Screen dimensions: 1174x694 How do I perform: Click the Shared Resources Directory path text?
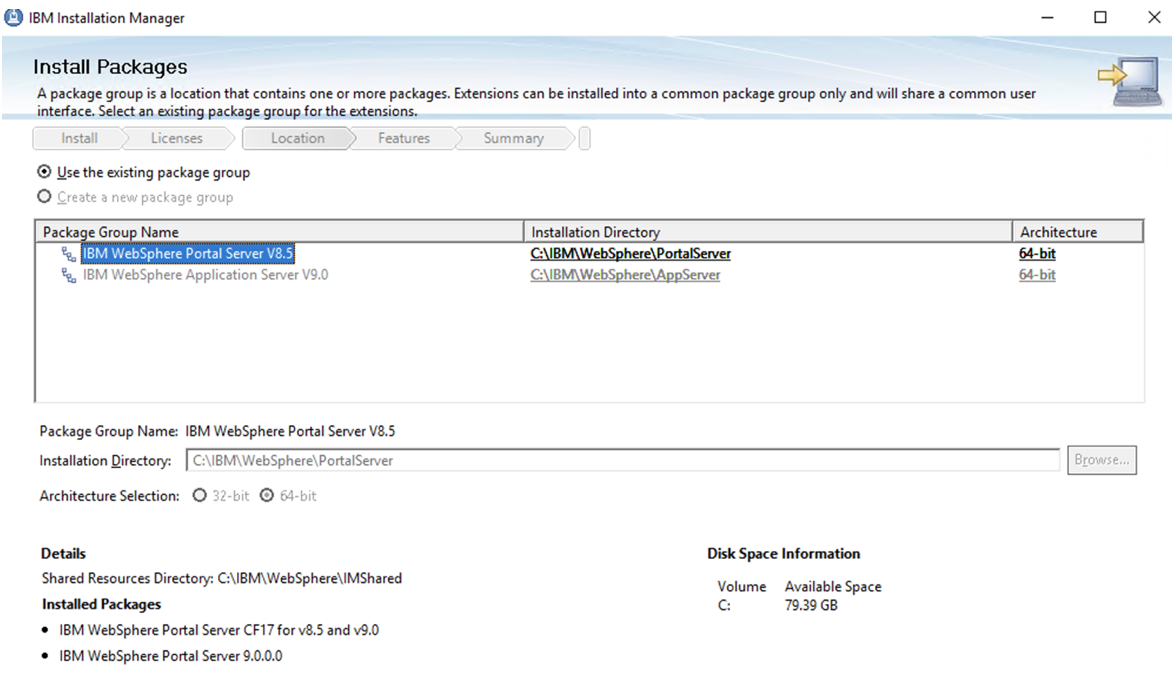coord(309,578)
